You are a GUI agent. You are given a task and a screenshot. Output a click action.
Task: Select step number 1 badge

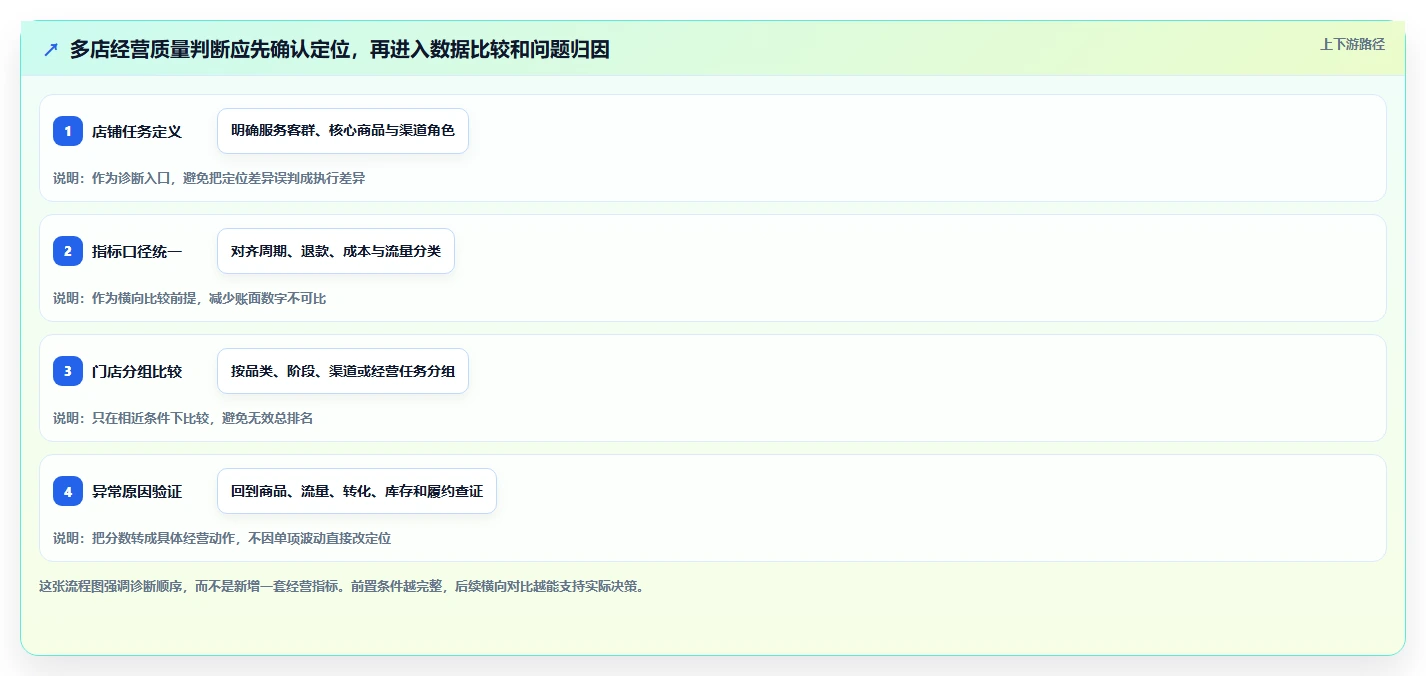tap(68, 131)
